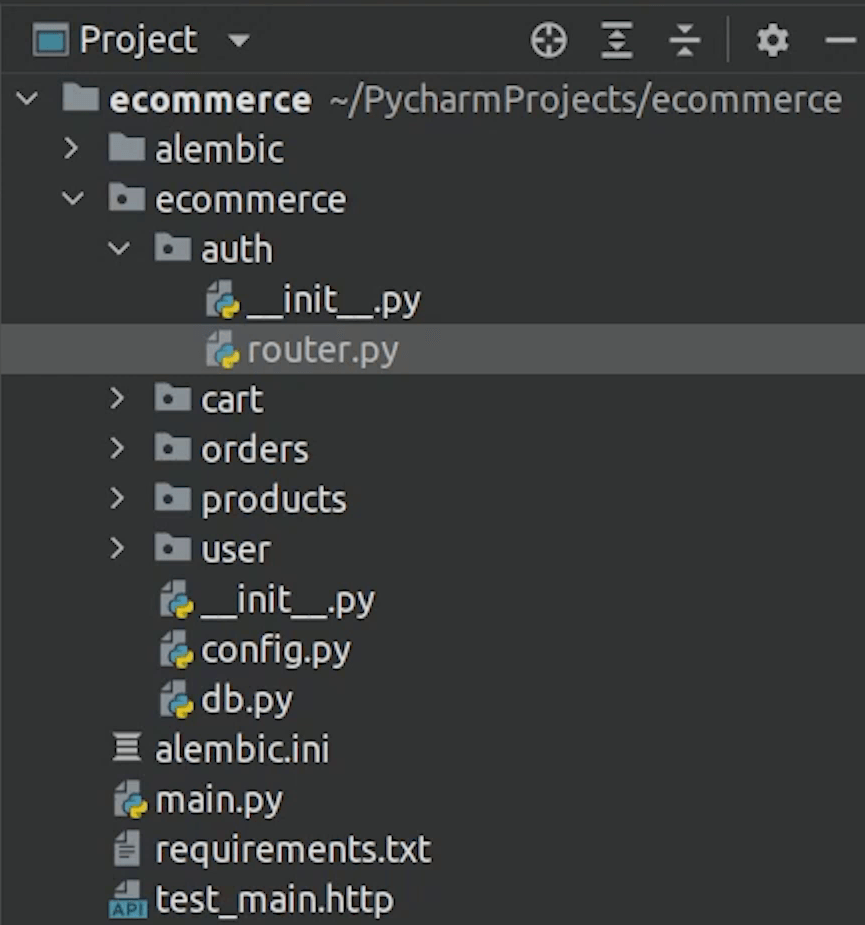Viewport: 865px width, 925px height.
Task: Collapse the auth package
Action: tap(119, 249)
